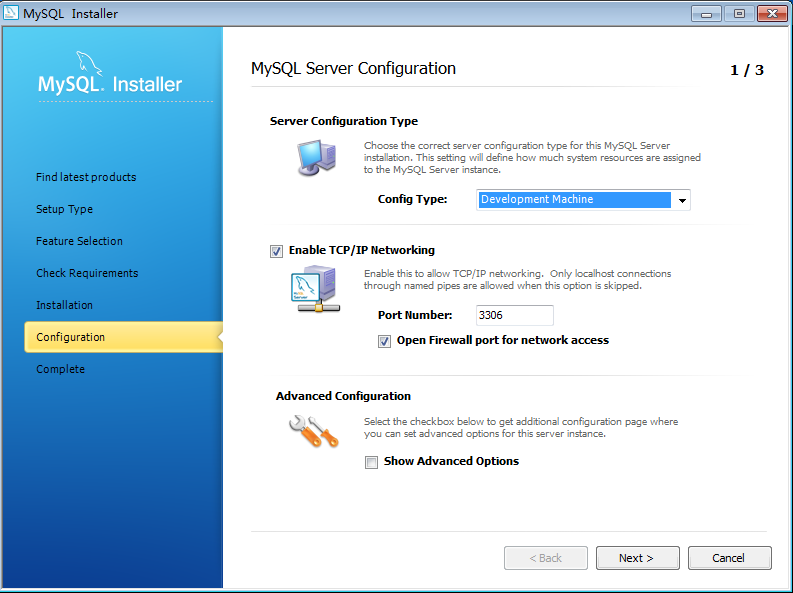Select the Installation step in sidebar
The image size is (793, 593).
[64, 305]
